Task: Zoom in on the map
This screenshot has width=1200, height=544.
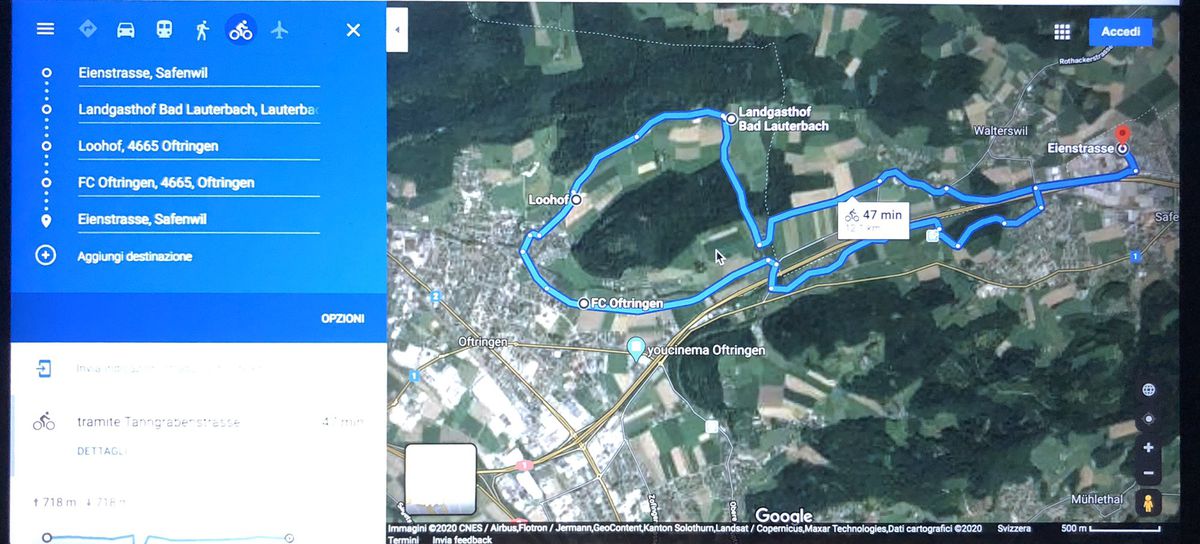Action: [x=1148, y=448]
